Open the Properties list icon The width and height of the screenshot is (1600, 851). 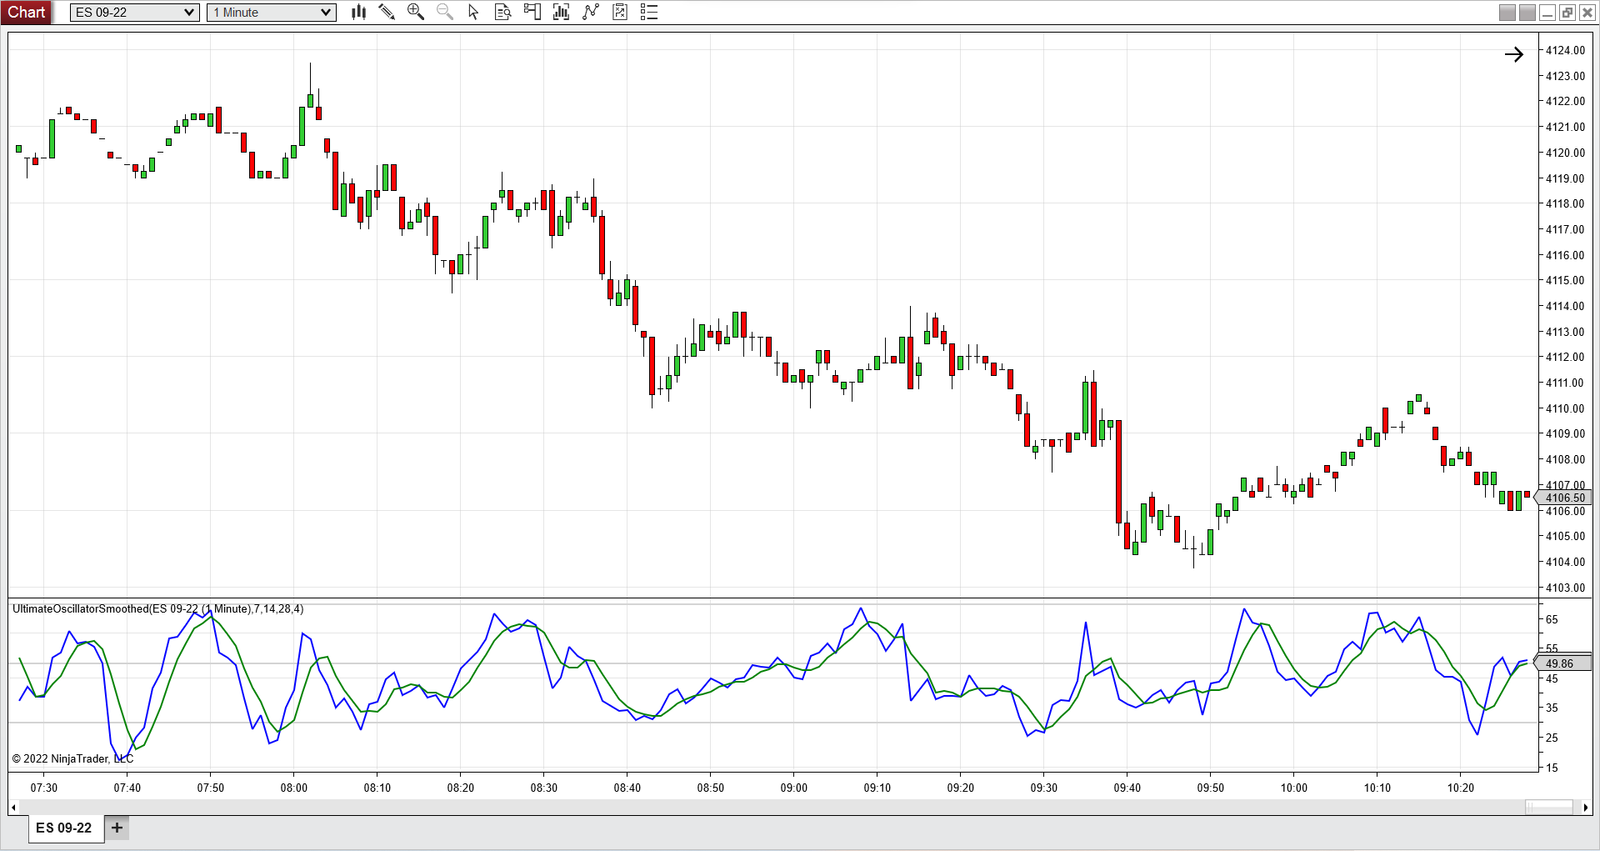click(649, 12)
